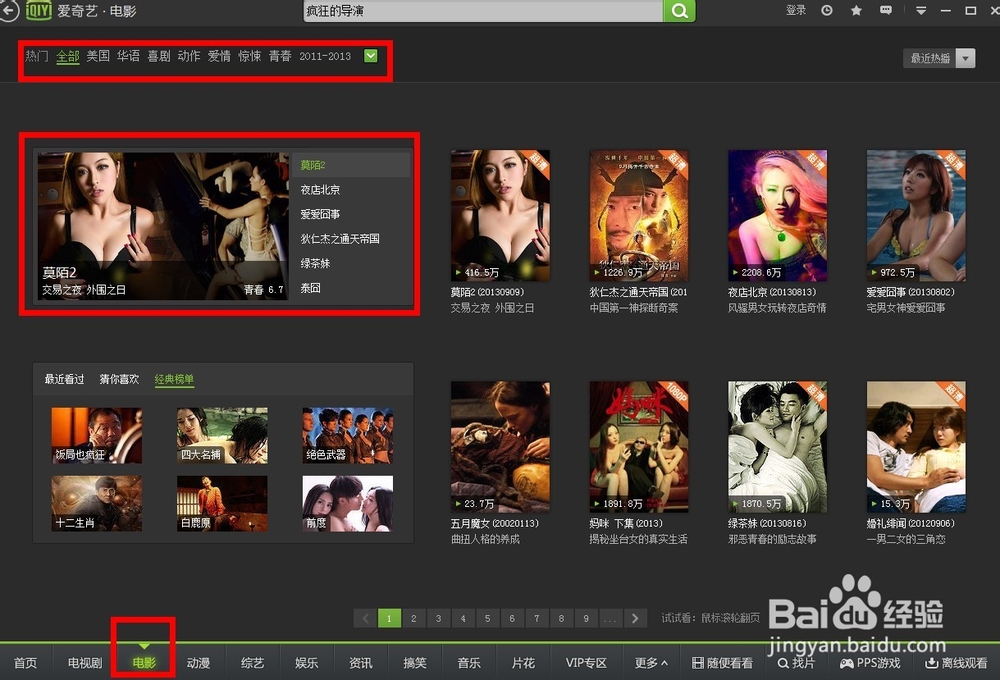Open viewing history via clock icon
Screen dimensions: 1000x680
click(827, 11)
